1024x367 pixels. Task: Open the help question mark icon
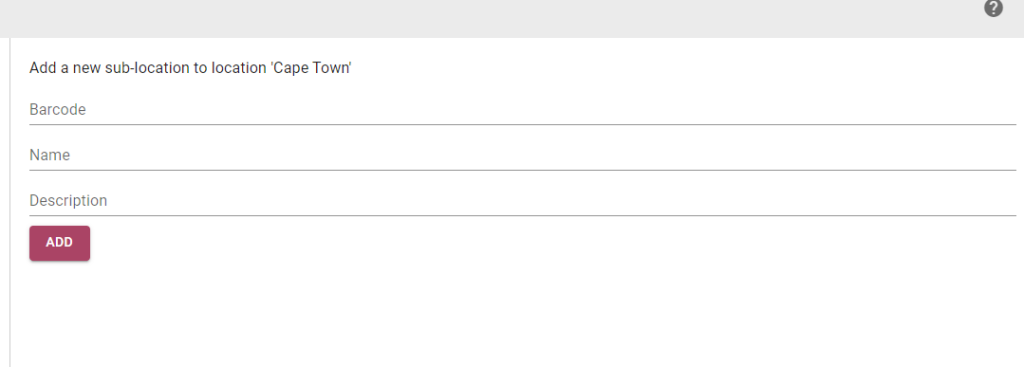click(x=993, y=8)
